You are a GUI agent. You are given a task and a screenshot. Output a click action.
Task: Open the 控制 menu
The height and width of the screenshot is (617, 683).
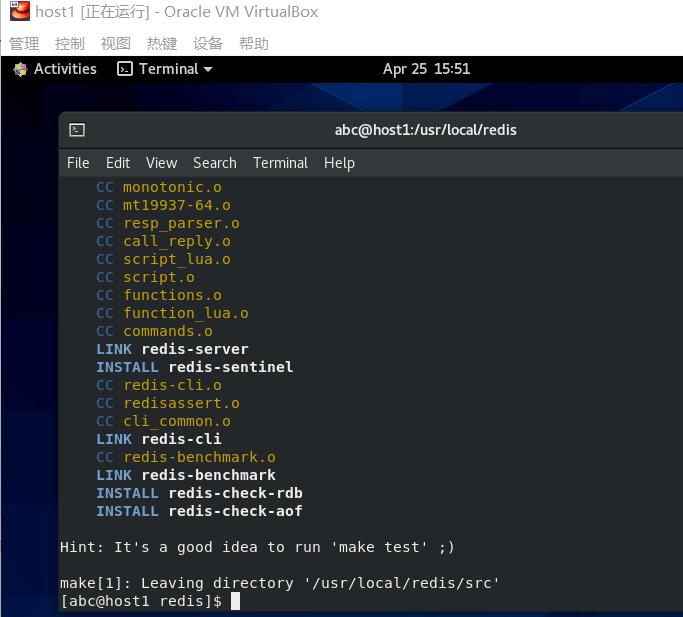[x=70, y=44]
